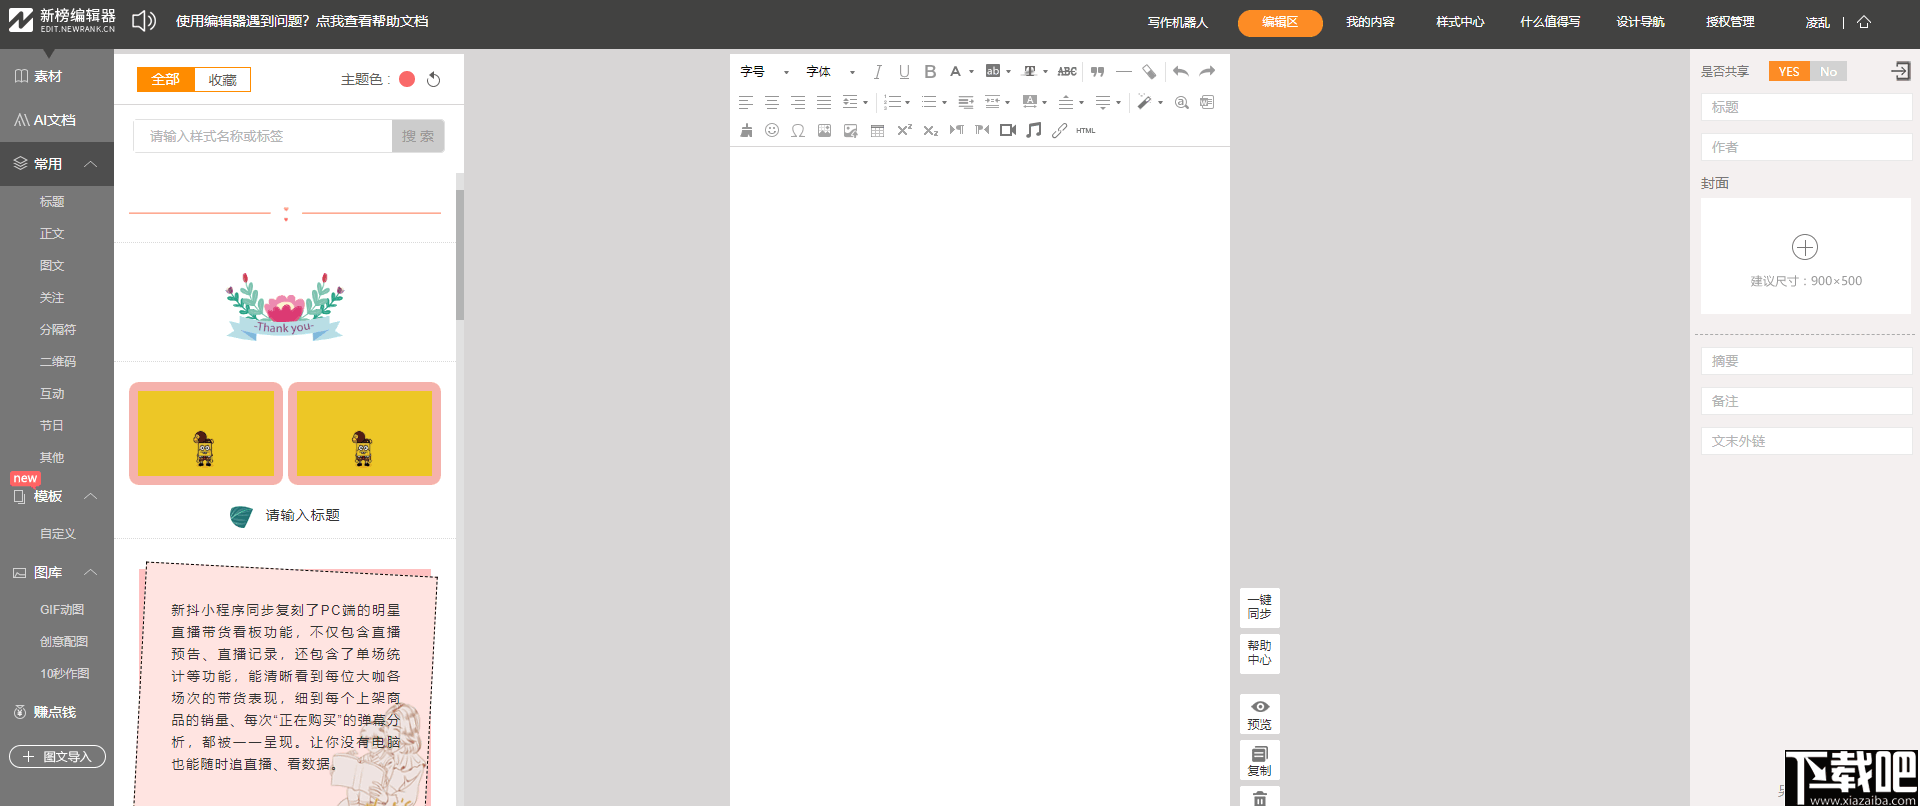Collapse the right settings panel
1920x806 pixels.
1901,71
